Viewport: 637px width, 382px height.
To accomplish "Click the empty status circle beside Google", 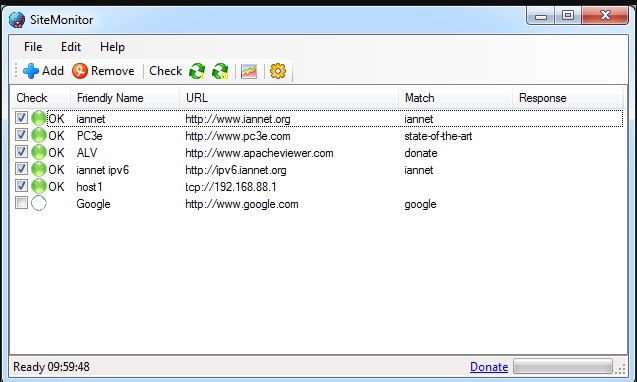I will [39, 203].
